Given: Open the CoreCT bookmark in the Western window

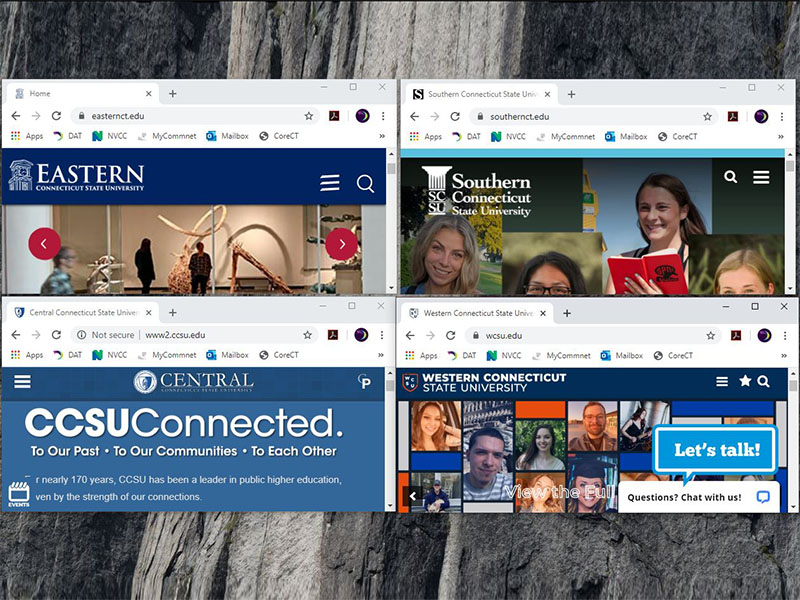Looking at the screenshot, I should pos(673,355).
